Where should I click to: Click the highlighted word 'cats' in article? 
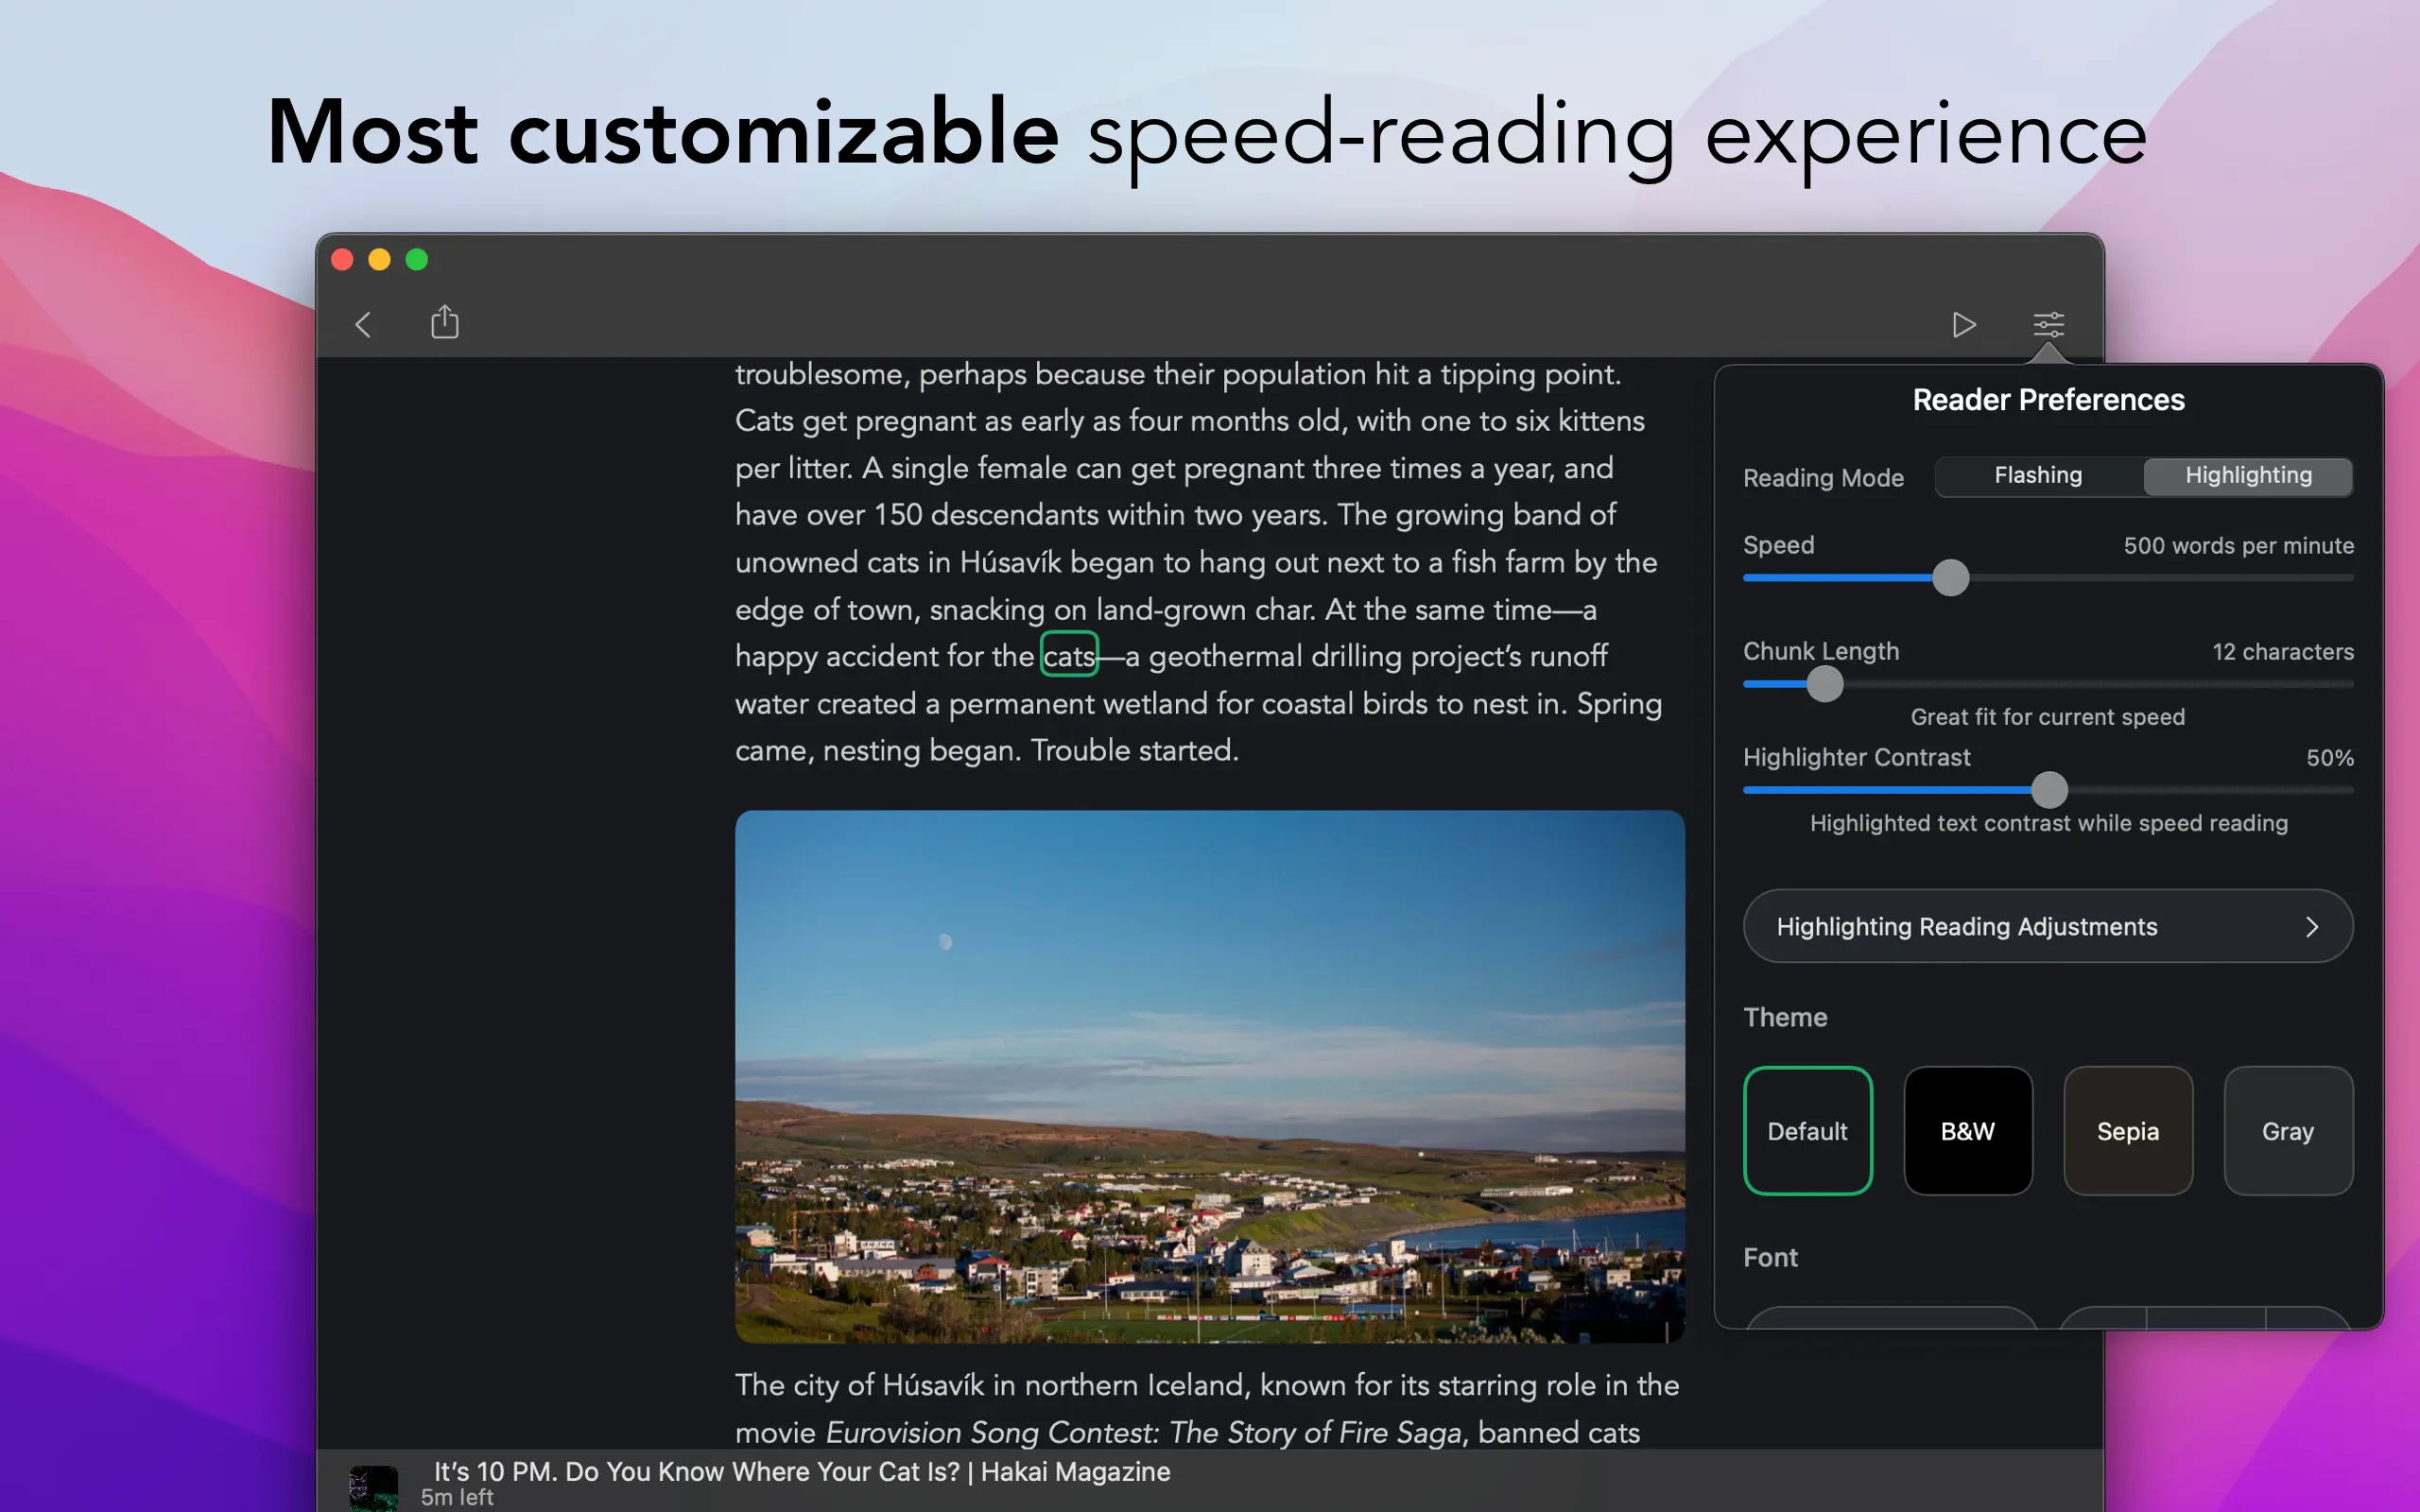(1069, 655)
